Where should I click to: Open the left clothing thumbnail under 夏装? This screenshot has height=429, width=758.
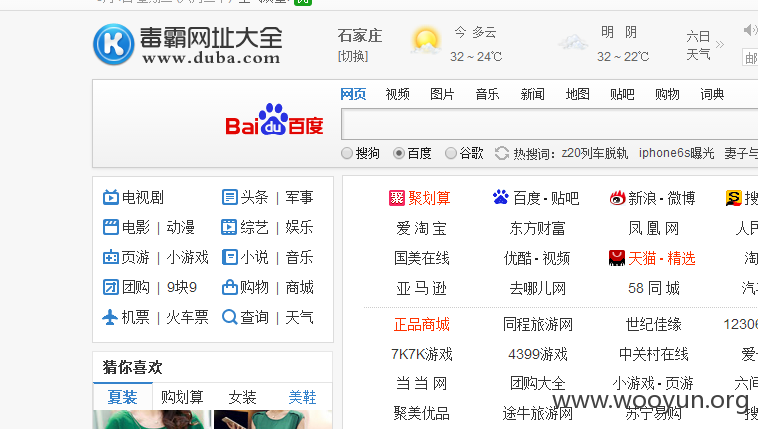[152, 419]
